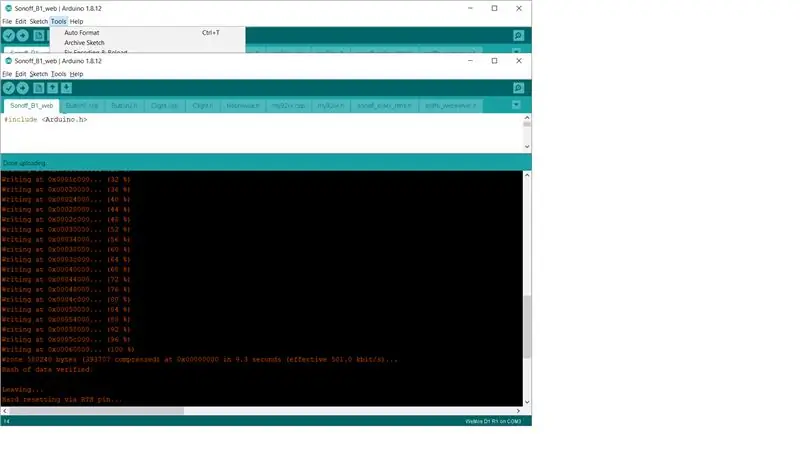Viewport: 800px width, 450px height.
Task: Switch to the Button.h tab
Action: click(124, 106)
